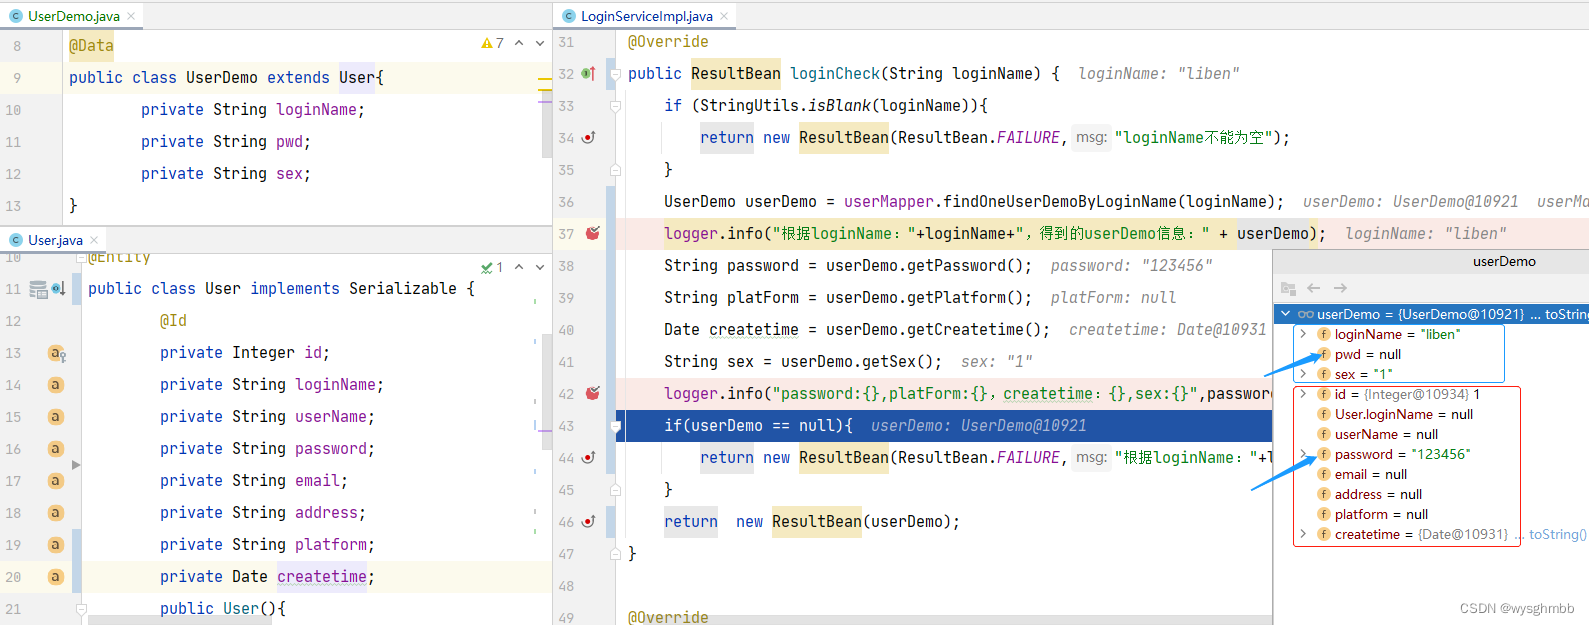The height and width of the screenshot is (625, 1589).
Task: Click the inspections checkmark indicator in User.java
Action: [492, 267]
